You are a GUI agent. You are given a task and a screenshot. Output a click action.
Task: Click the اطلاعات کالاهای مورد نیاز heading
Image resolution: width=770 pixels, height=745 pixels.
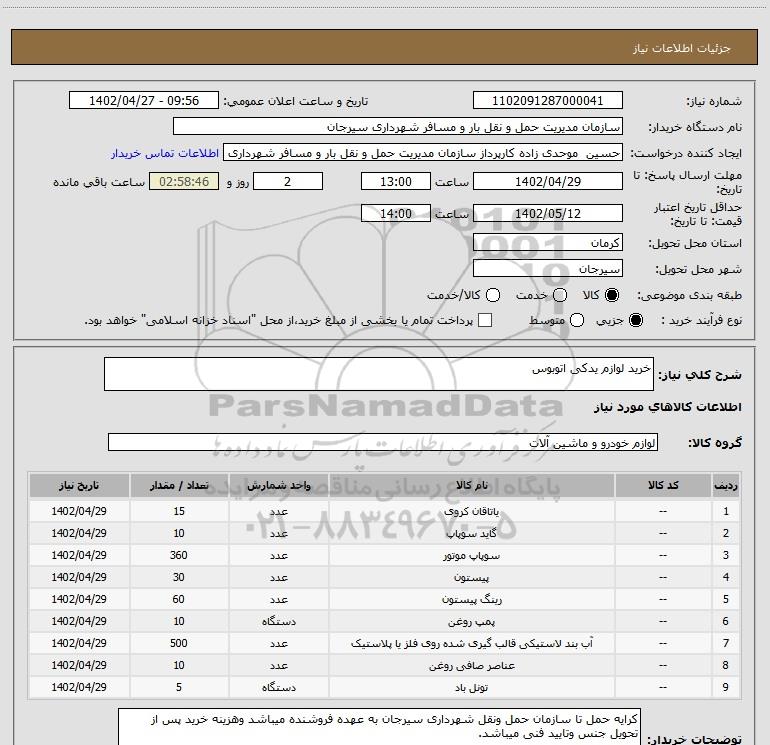click(x=668, y=407)
